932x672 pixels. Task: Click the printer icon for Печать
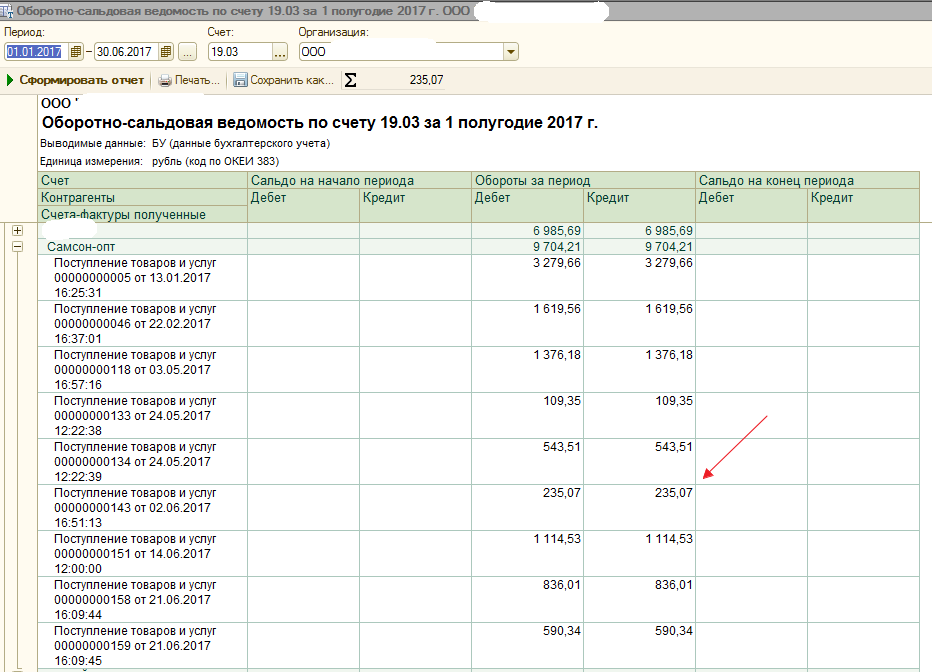(x=165, y=80)
